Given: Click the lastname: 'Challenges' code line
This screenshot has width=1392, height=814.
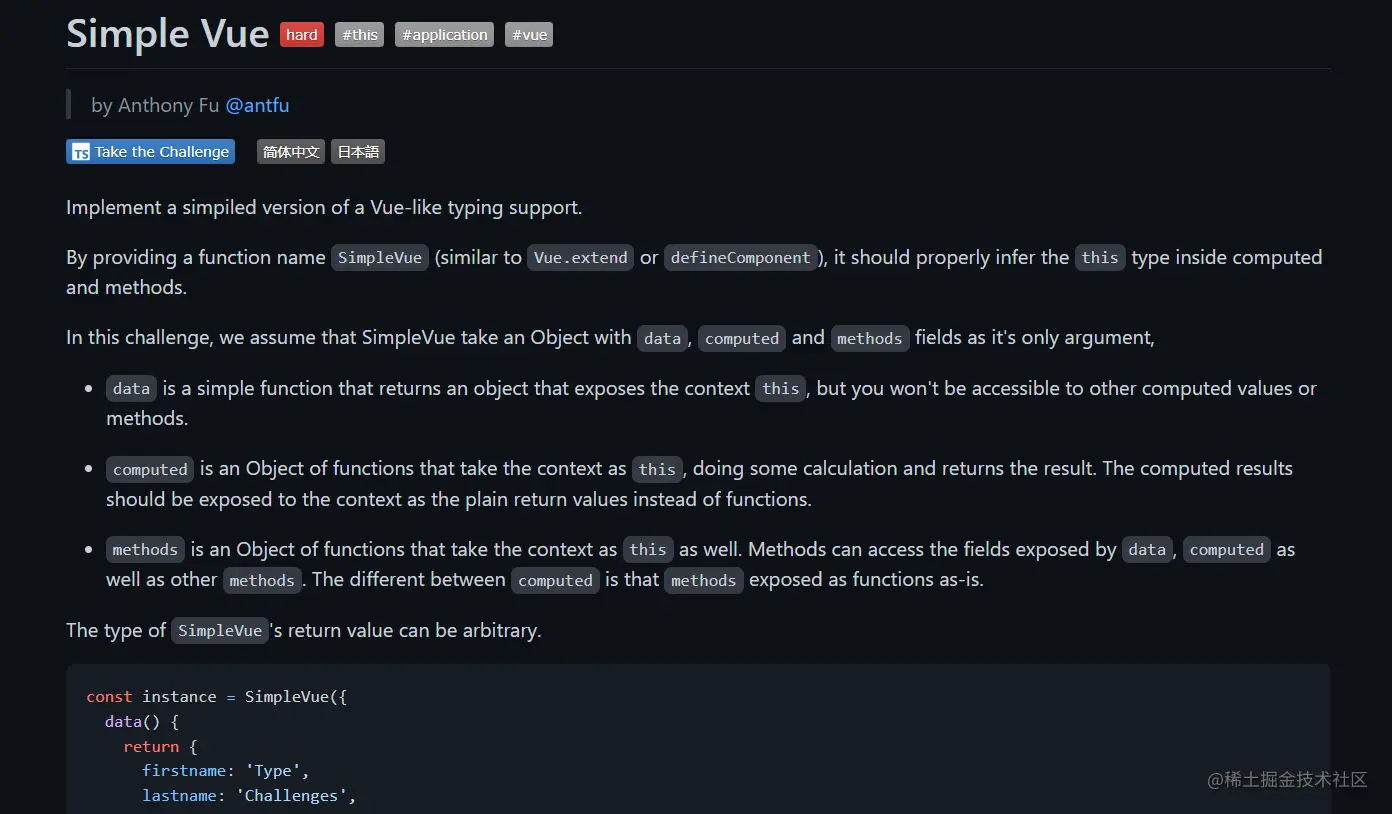Looking at the screenshot, I should [249, 796].
